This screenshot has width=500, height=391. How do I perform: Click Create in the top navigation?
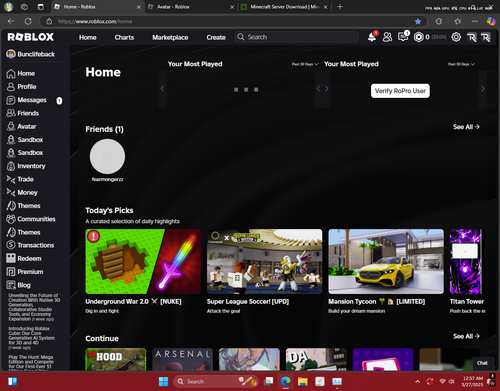(x=216, y=37)
